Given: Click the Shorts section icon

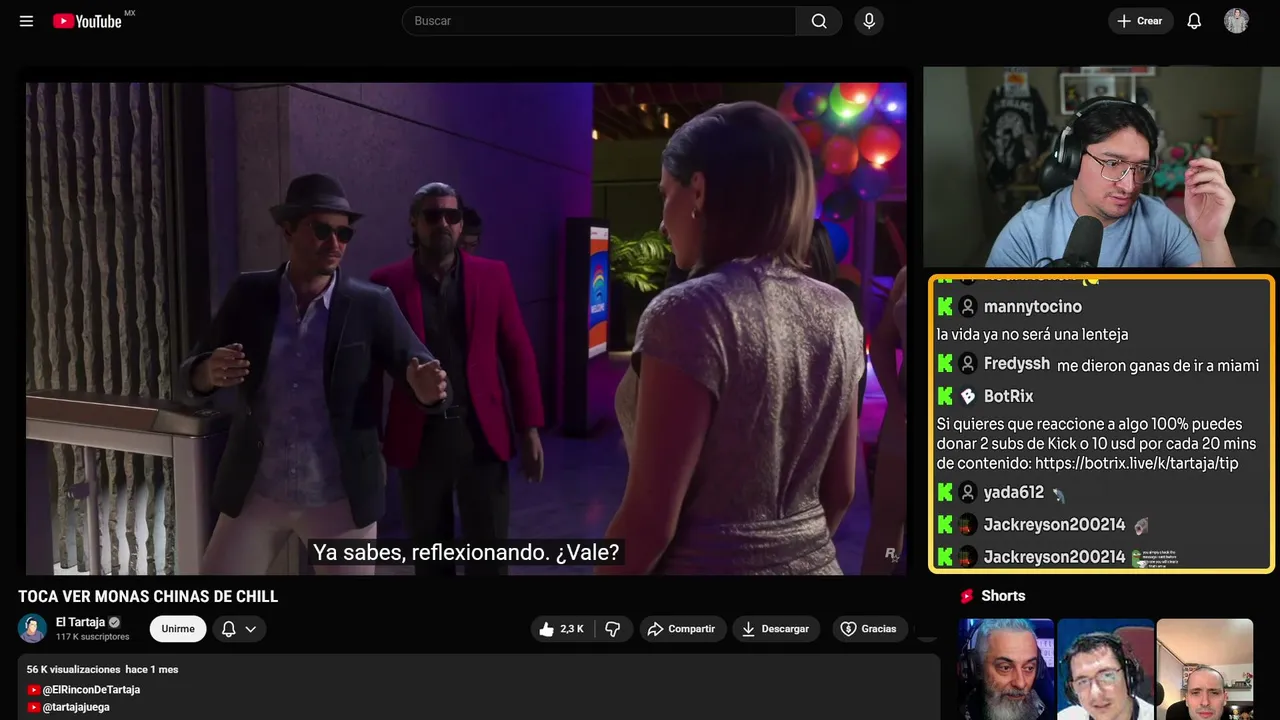Looking at the screenshot, I should click(967, 596).
